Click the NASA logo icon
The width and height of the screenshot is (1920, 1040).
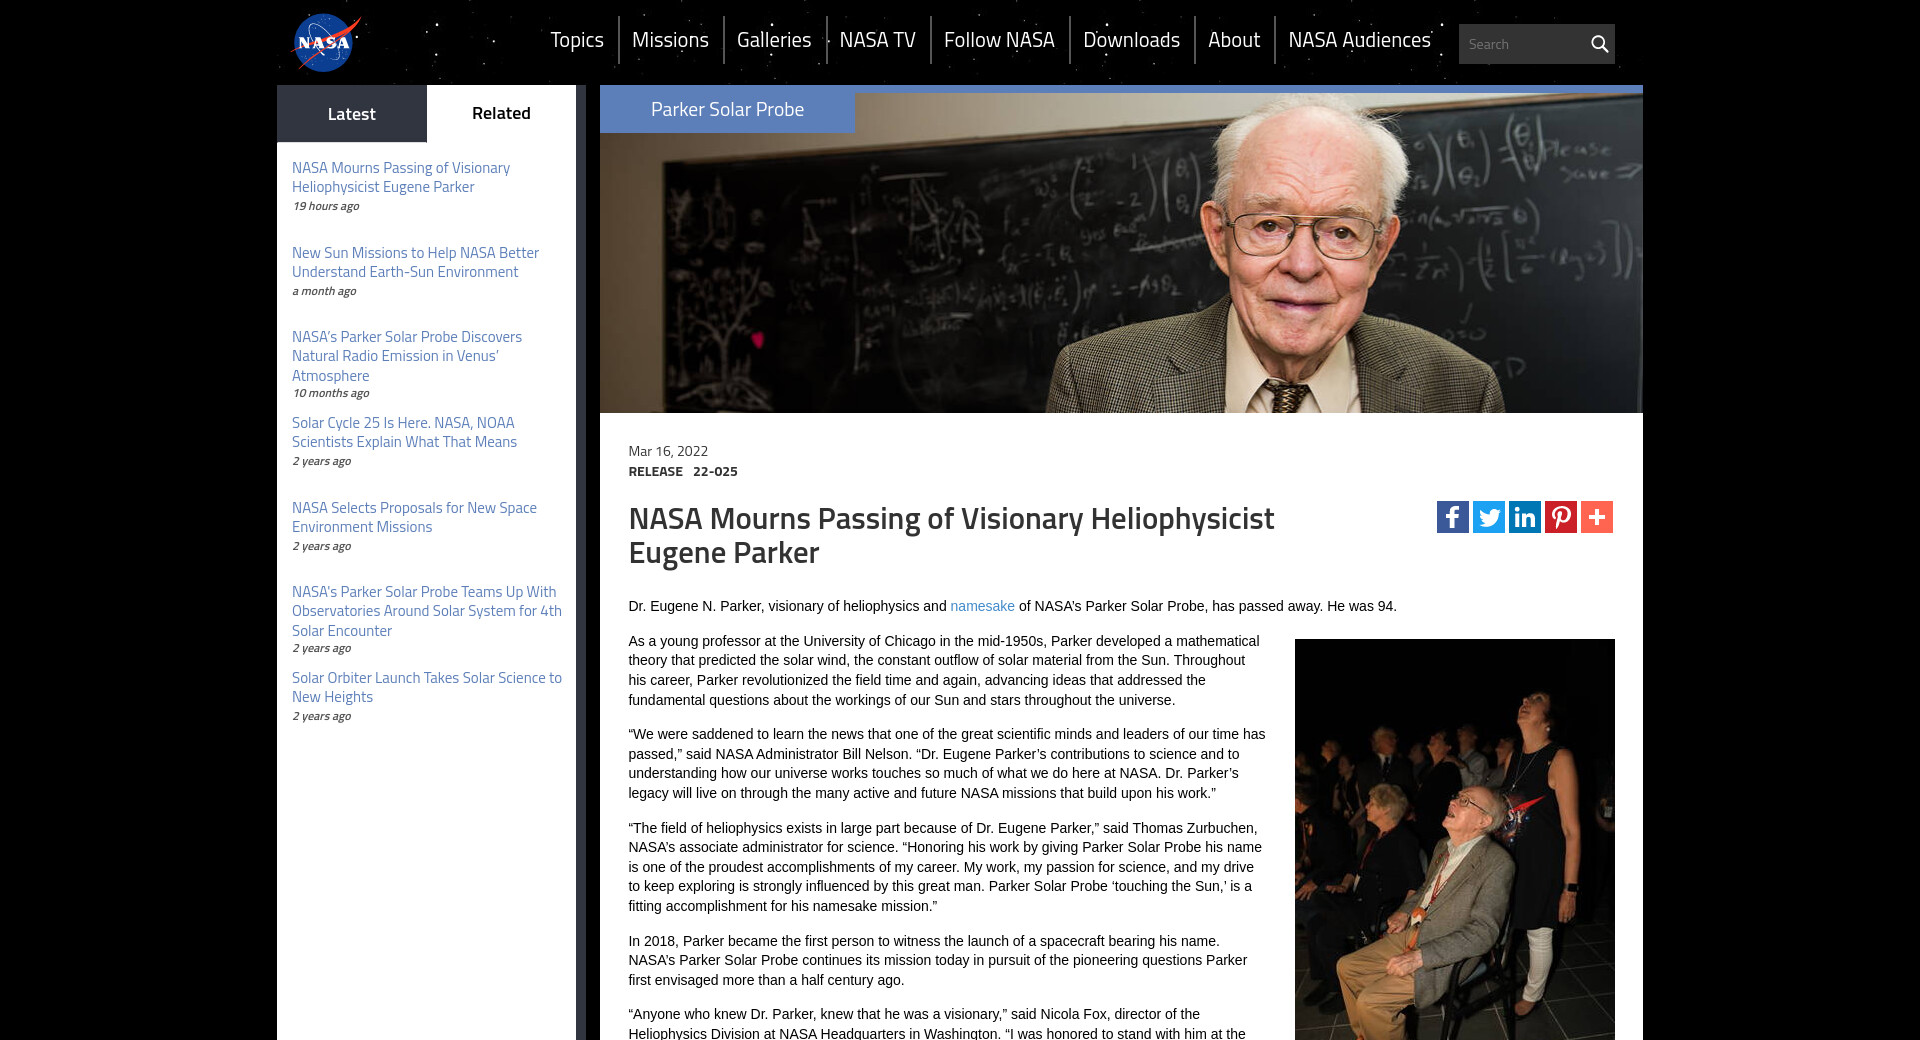pos(324,42)
